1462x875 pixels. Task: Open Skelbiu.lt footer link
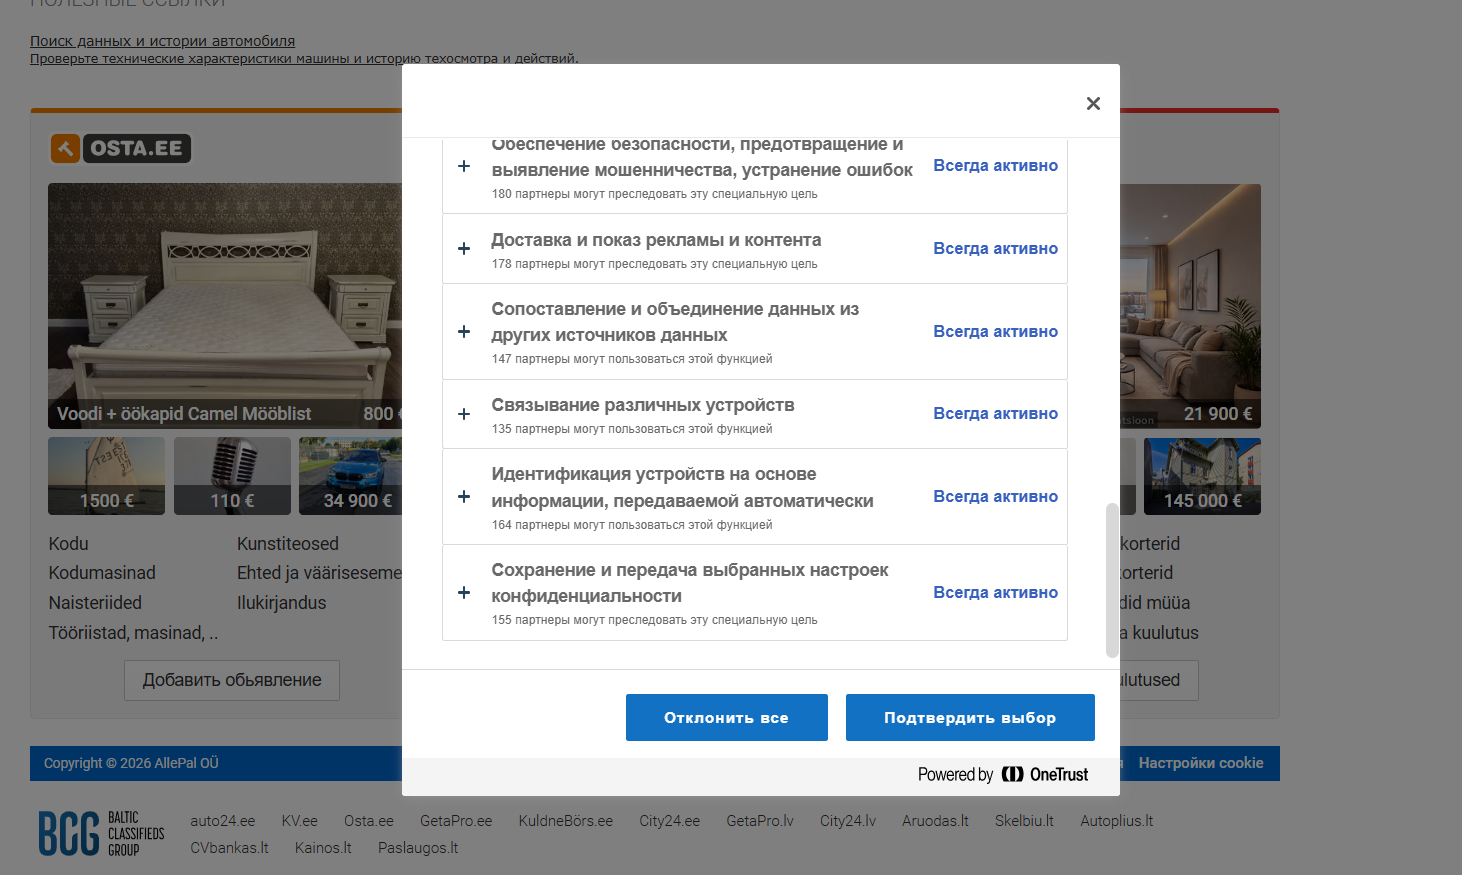(1024, 821)
